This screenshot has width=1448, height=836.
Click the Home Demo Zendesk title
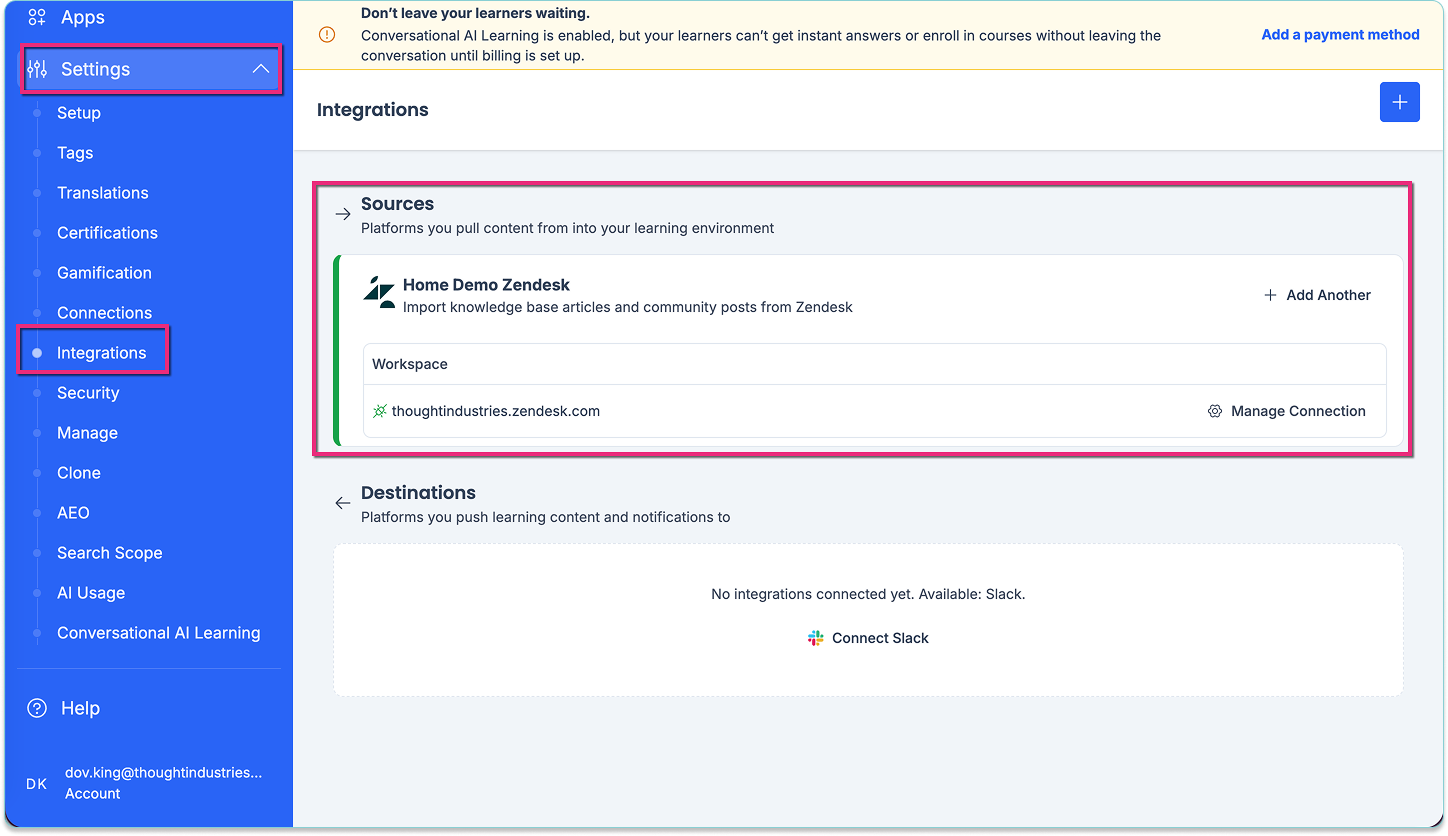(x=486, y=285)
